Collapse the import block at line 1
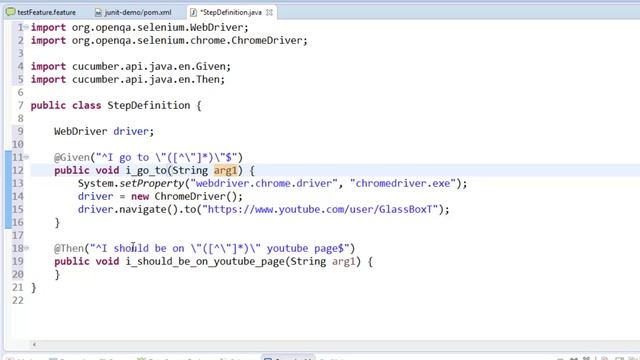640x360 pixels. [26, 27]
